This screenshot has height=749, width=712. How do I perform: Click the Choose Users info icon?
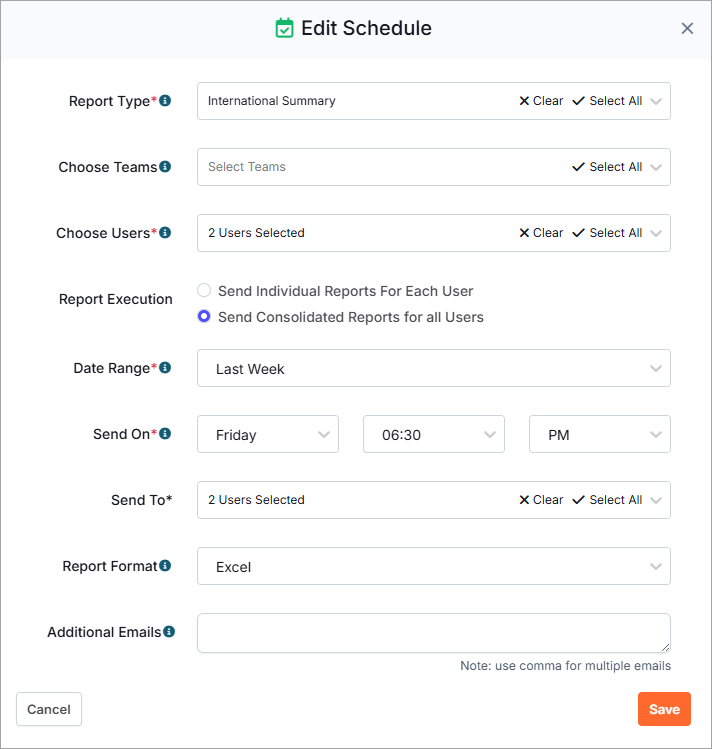[x=165, y=233]
